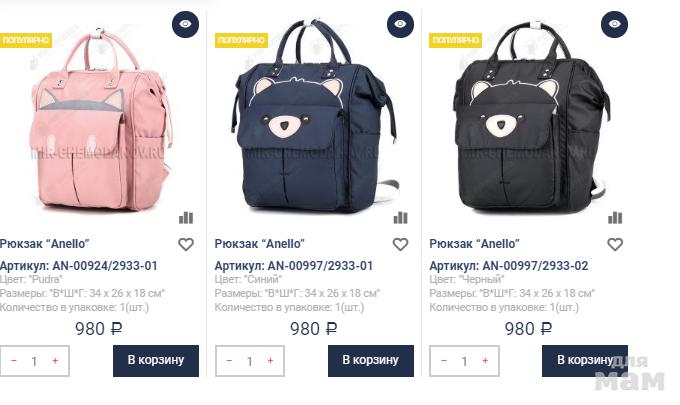Decrease quantity of the blue backpack
680x405 pixels.
[x=229, y=361]
